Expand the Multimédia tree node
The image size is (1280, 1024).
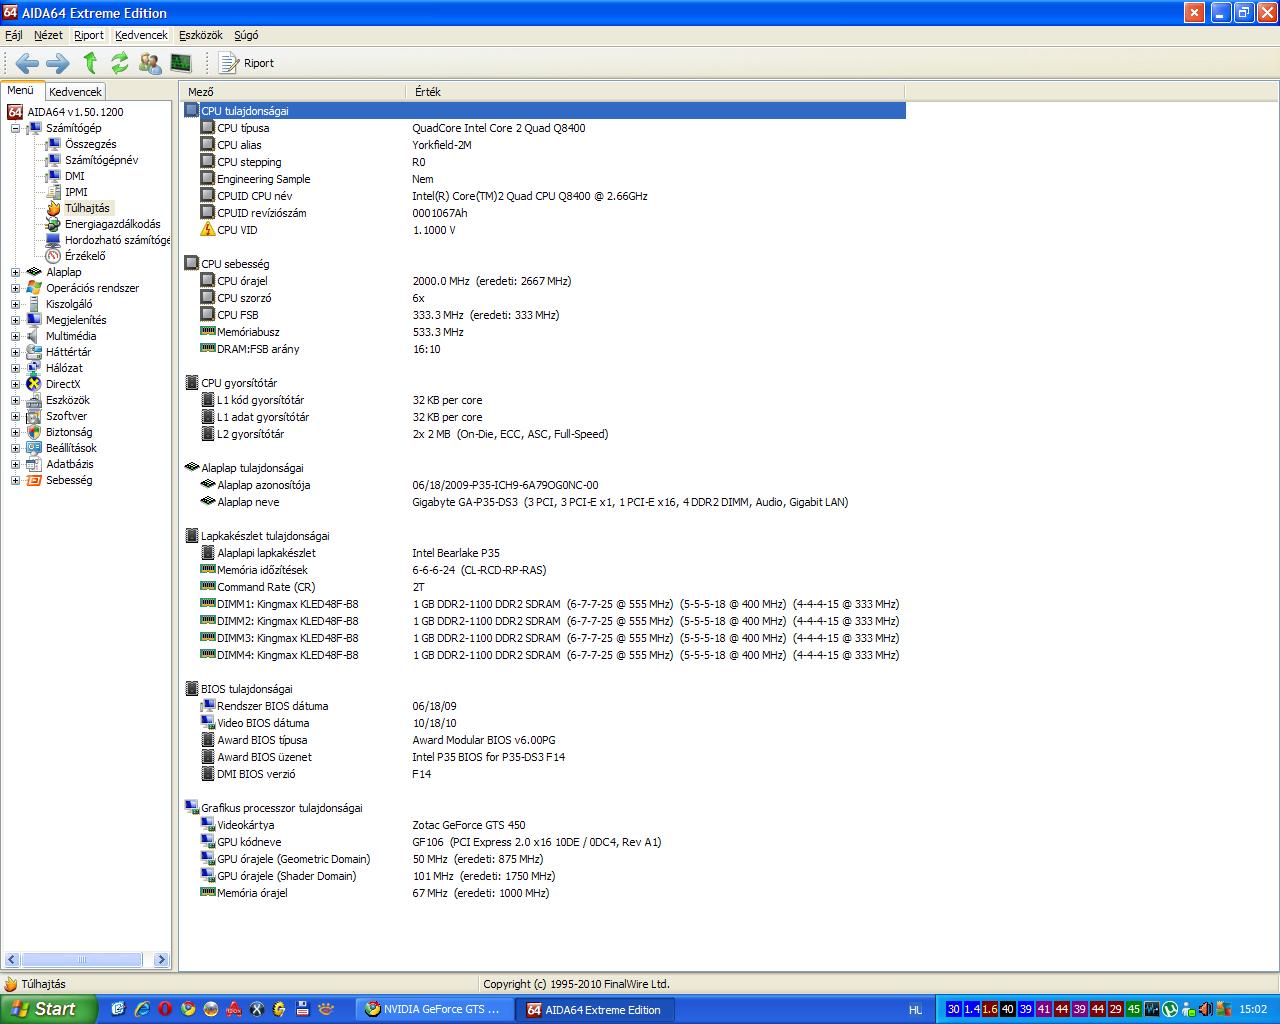(15, 336)
